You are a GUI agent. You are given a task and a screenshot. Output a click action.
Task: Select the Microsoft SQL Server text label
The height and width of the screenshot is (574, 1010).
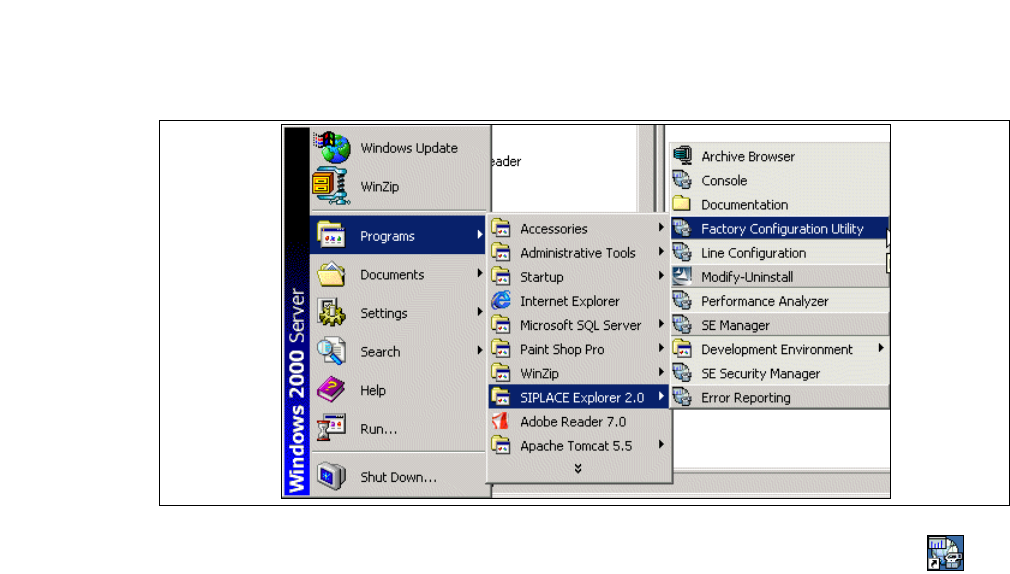click(x=581, y=325)
